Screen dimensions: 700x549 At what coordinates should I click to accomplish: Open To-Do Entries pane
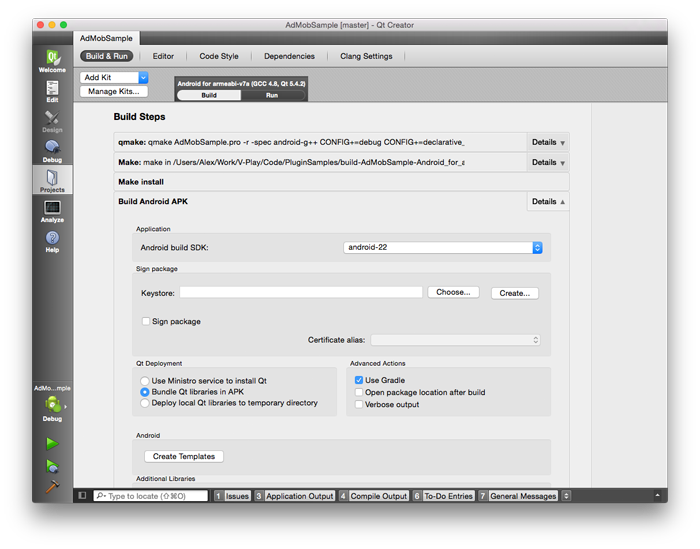click(x=443, y=496)
